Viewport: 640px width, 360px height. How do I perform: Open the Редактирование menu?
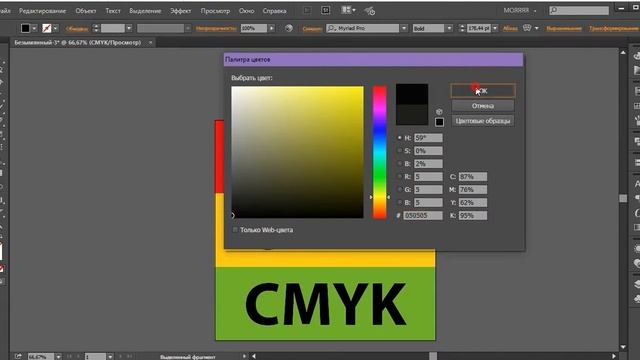point(42,11)
